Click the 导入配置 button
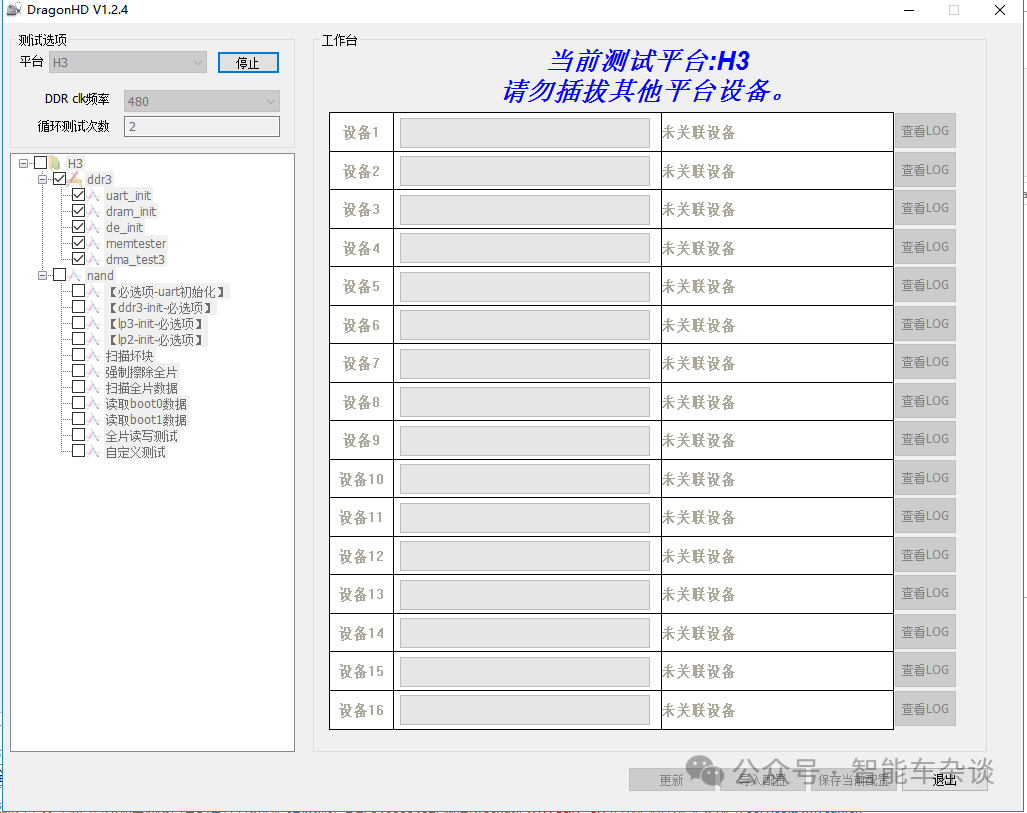The image size is (1027, 813). [x=762, y=780]
